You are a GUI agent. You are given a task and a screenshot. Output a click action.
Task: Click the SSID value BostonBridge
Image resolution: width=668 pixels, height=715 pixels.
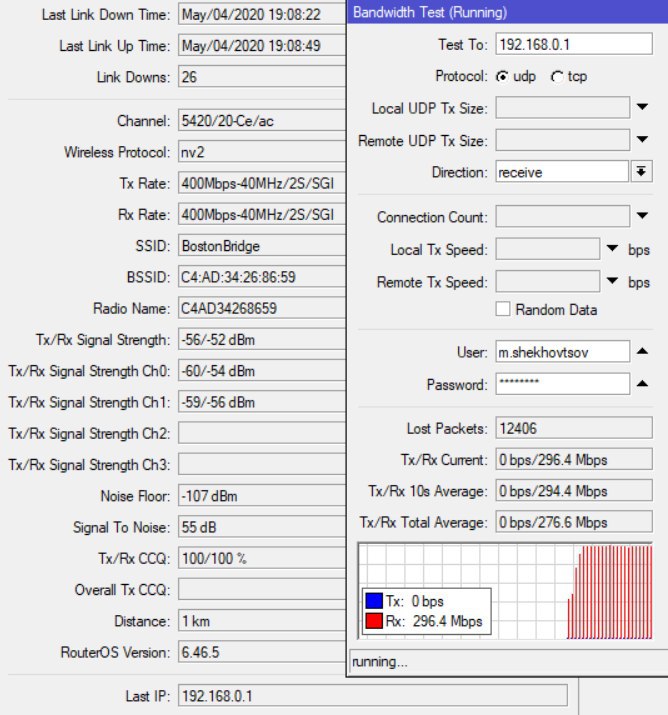pyautogui.click(x=262, y=246)
